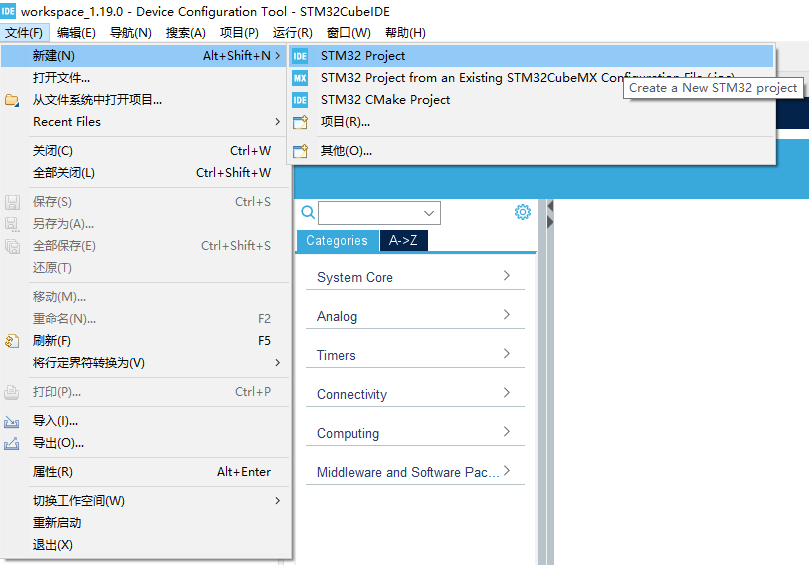Click 退出(X) to exit

pos(144,545)
